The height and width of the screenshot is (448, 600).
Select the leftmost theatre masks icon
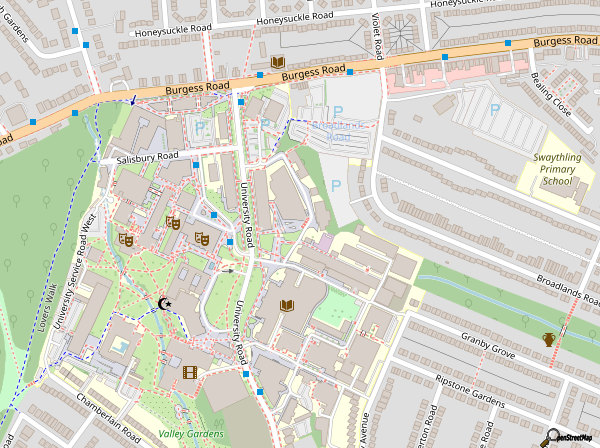(x=126, y=240)
